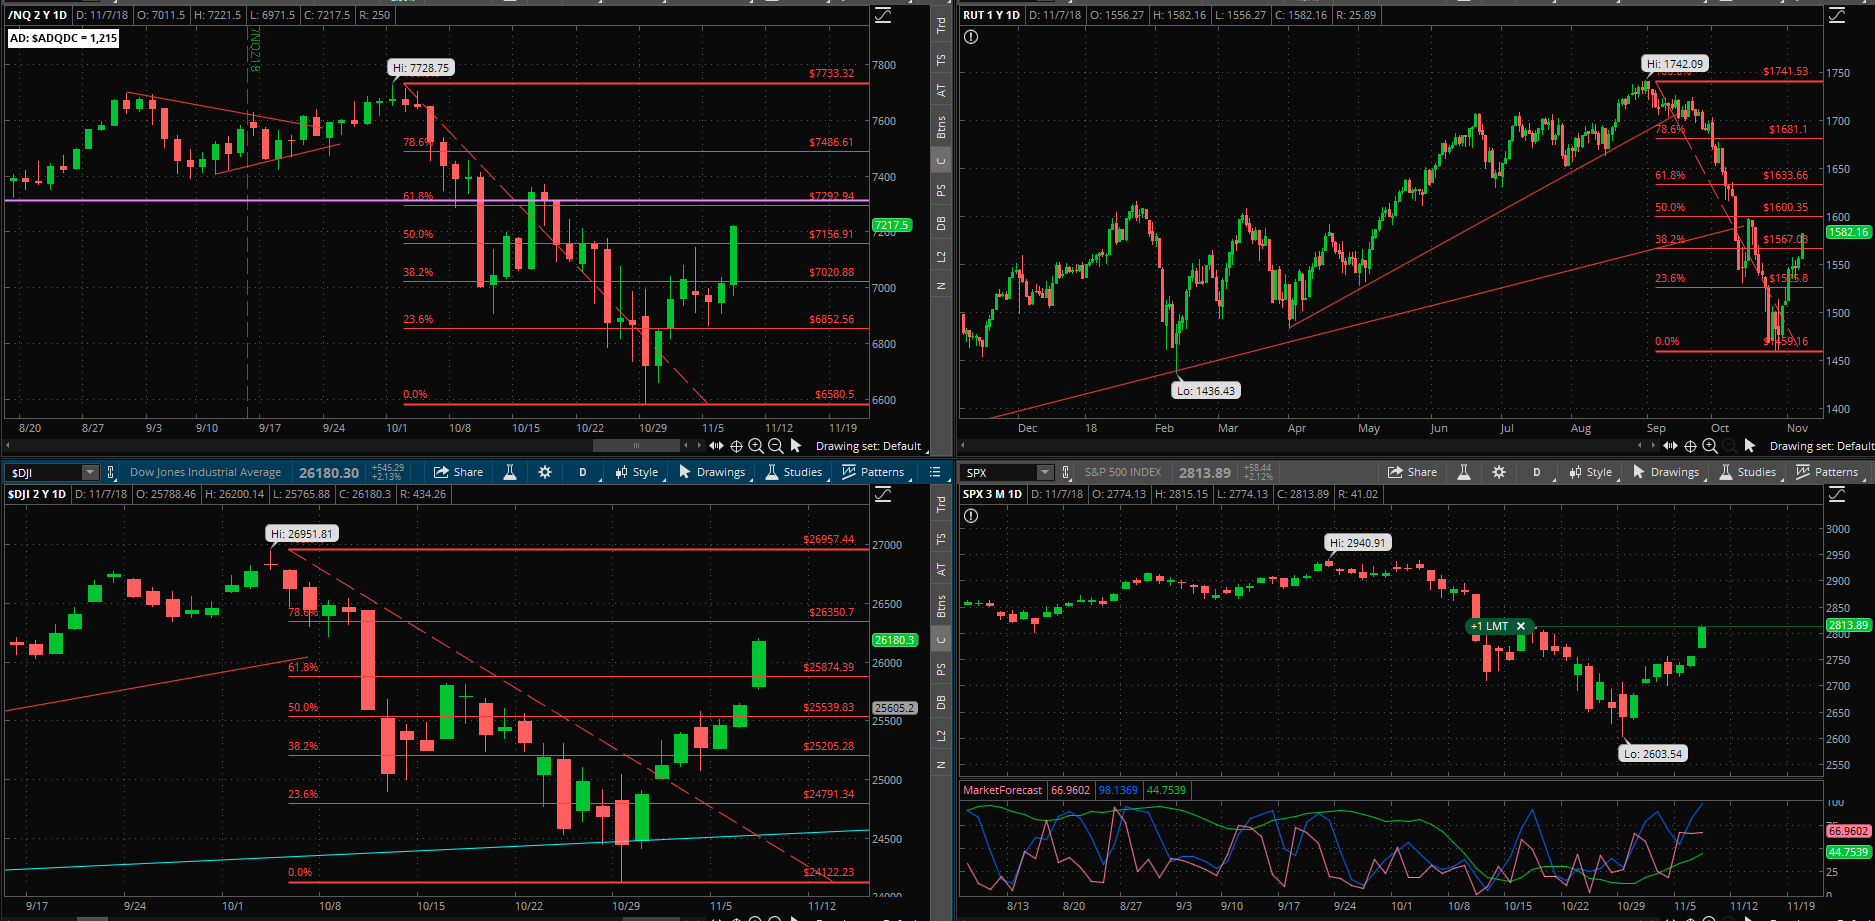This screenshot has width=1875, height=921.
Task: Click the scale icon on the $DJI chart
Action: 883,494
